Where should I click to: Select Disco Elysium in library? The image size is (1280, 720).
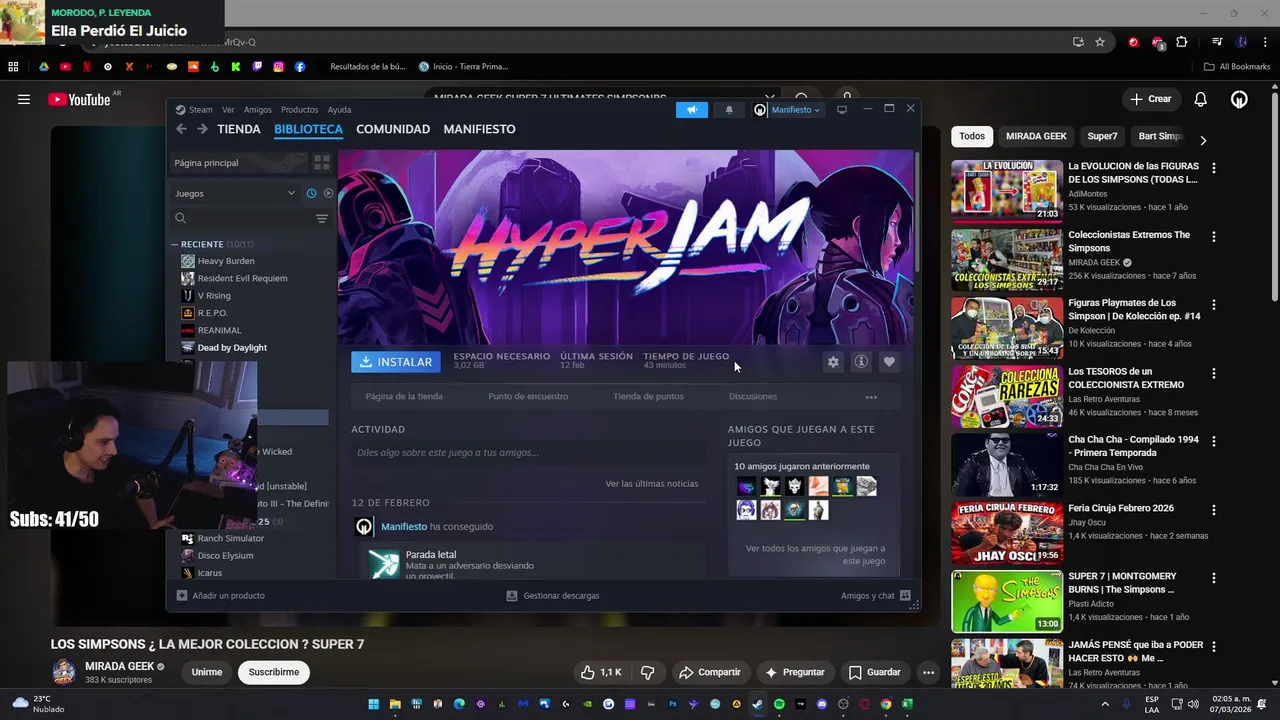click(x=225, y=556)
